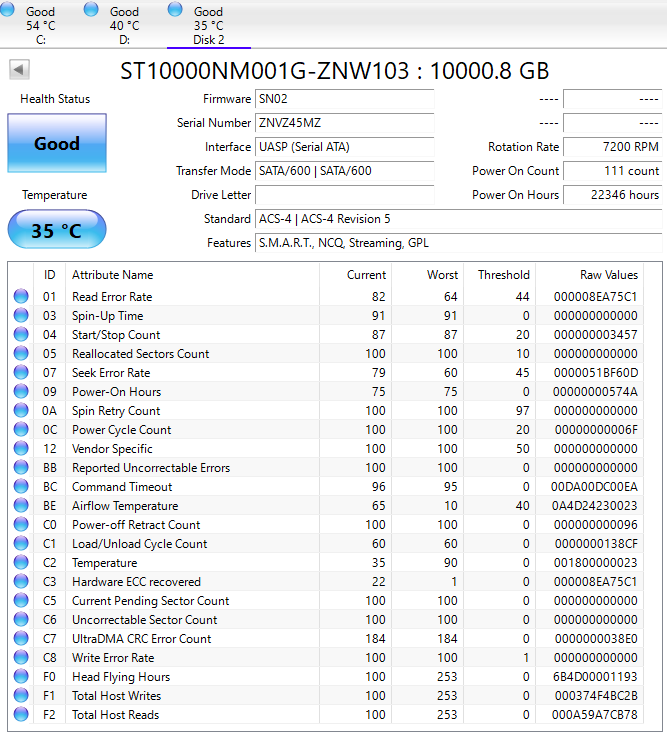Select the C: drive tab at 54 °C

coord(40,24)
